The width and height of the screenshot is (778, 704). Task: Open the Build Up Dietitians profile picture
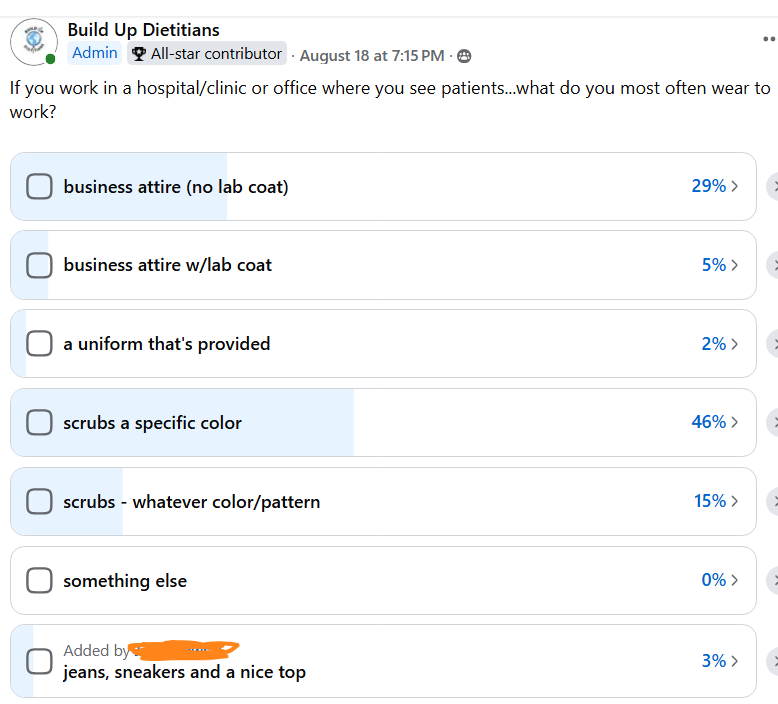coord(34,42)
